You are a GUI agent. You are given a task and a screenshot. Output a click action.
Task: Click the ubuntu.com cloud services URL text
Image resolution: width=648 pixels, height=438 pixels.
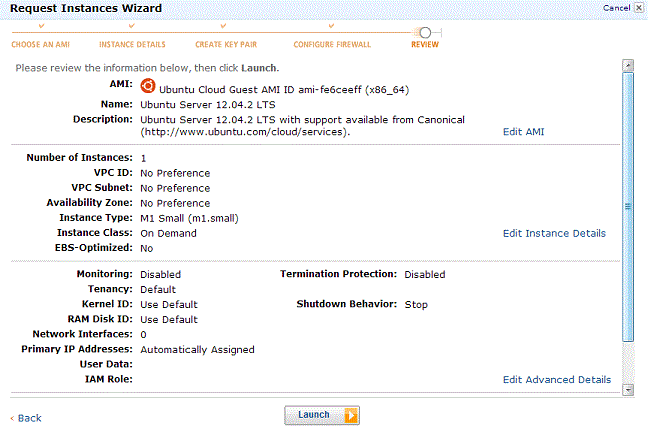(245, 132)
